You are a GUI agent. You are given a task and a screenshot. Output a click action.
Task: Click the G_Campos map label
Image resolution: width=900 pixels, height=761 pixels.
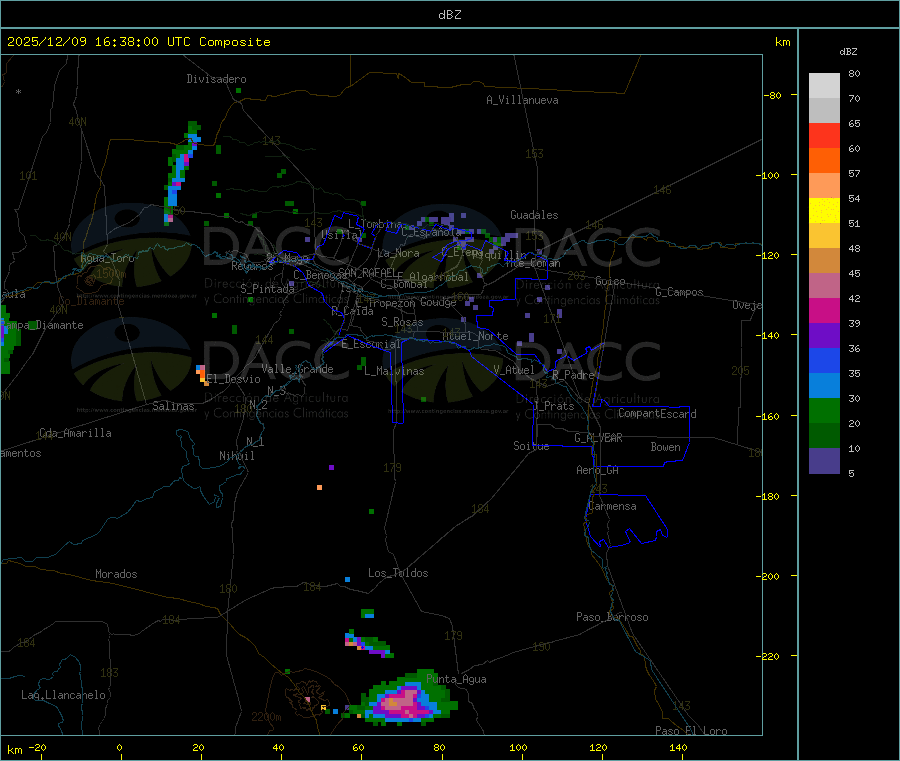679,292
